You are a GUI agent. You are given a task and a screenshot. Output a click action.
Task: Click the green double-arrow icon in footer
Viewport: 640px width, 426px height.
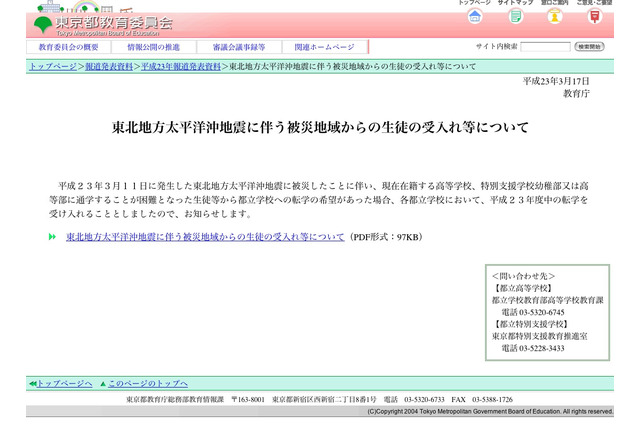[x=32, y=383]
